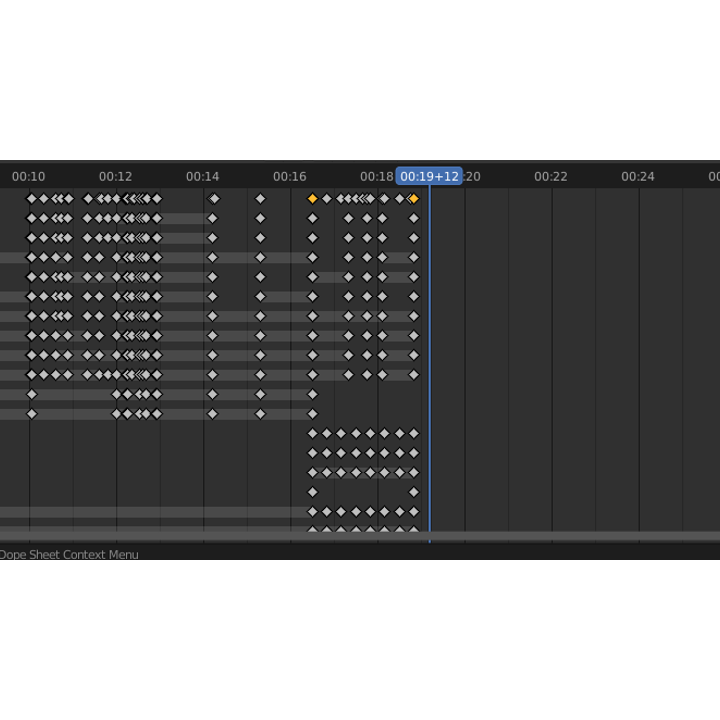
Task: Select the leftmost keyframe in the top row
Action: (32, 199)
